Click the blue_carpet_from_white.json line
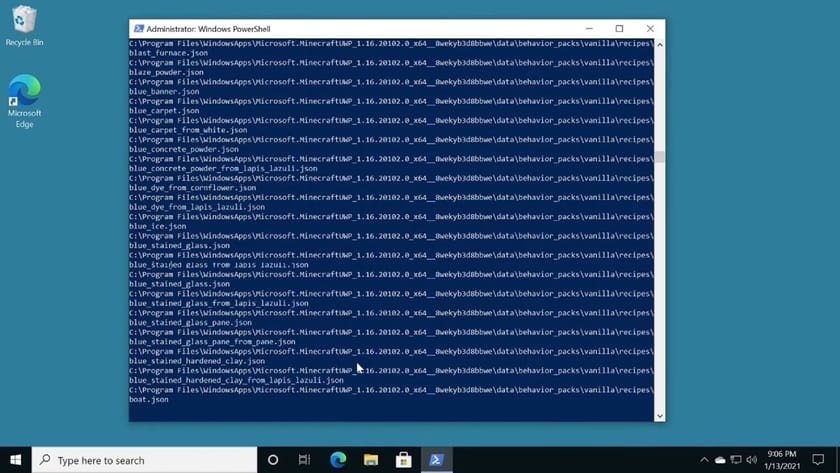The height and width of the screenshot is (473, 840). 188,130
